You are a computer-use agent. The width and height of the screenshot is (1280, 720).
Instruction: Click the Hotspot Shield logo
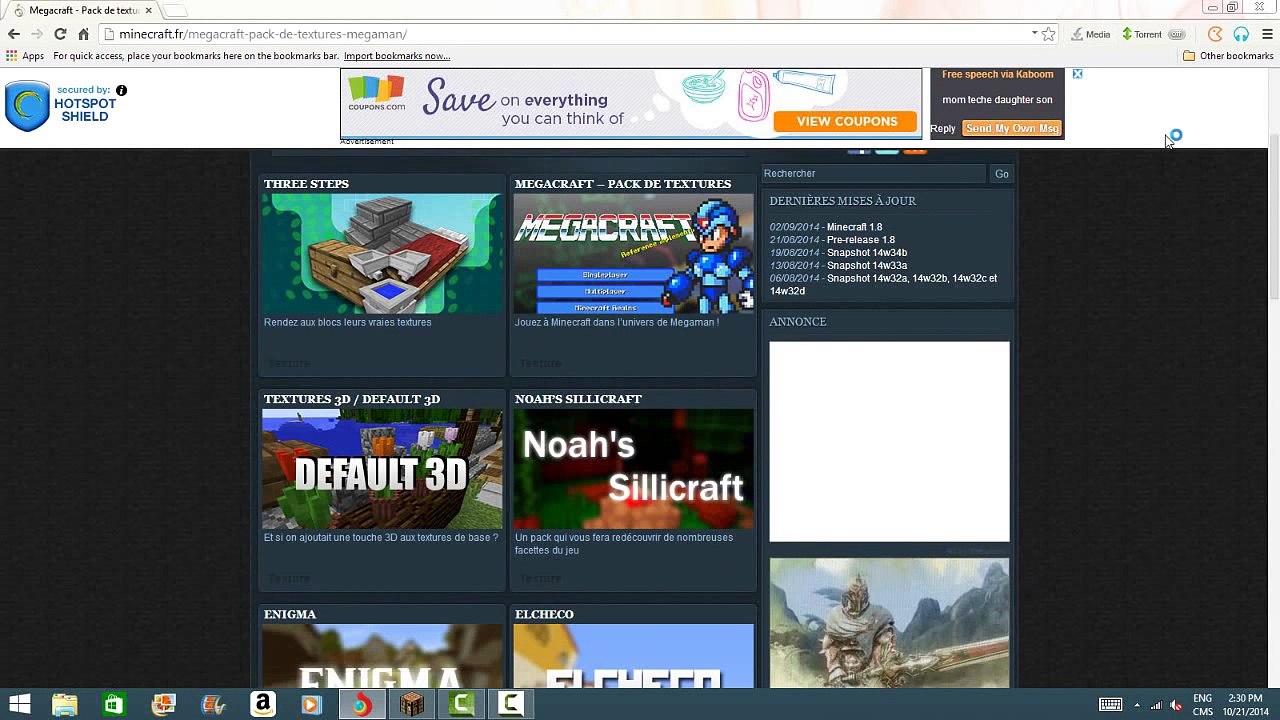(27, 106)
